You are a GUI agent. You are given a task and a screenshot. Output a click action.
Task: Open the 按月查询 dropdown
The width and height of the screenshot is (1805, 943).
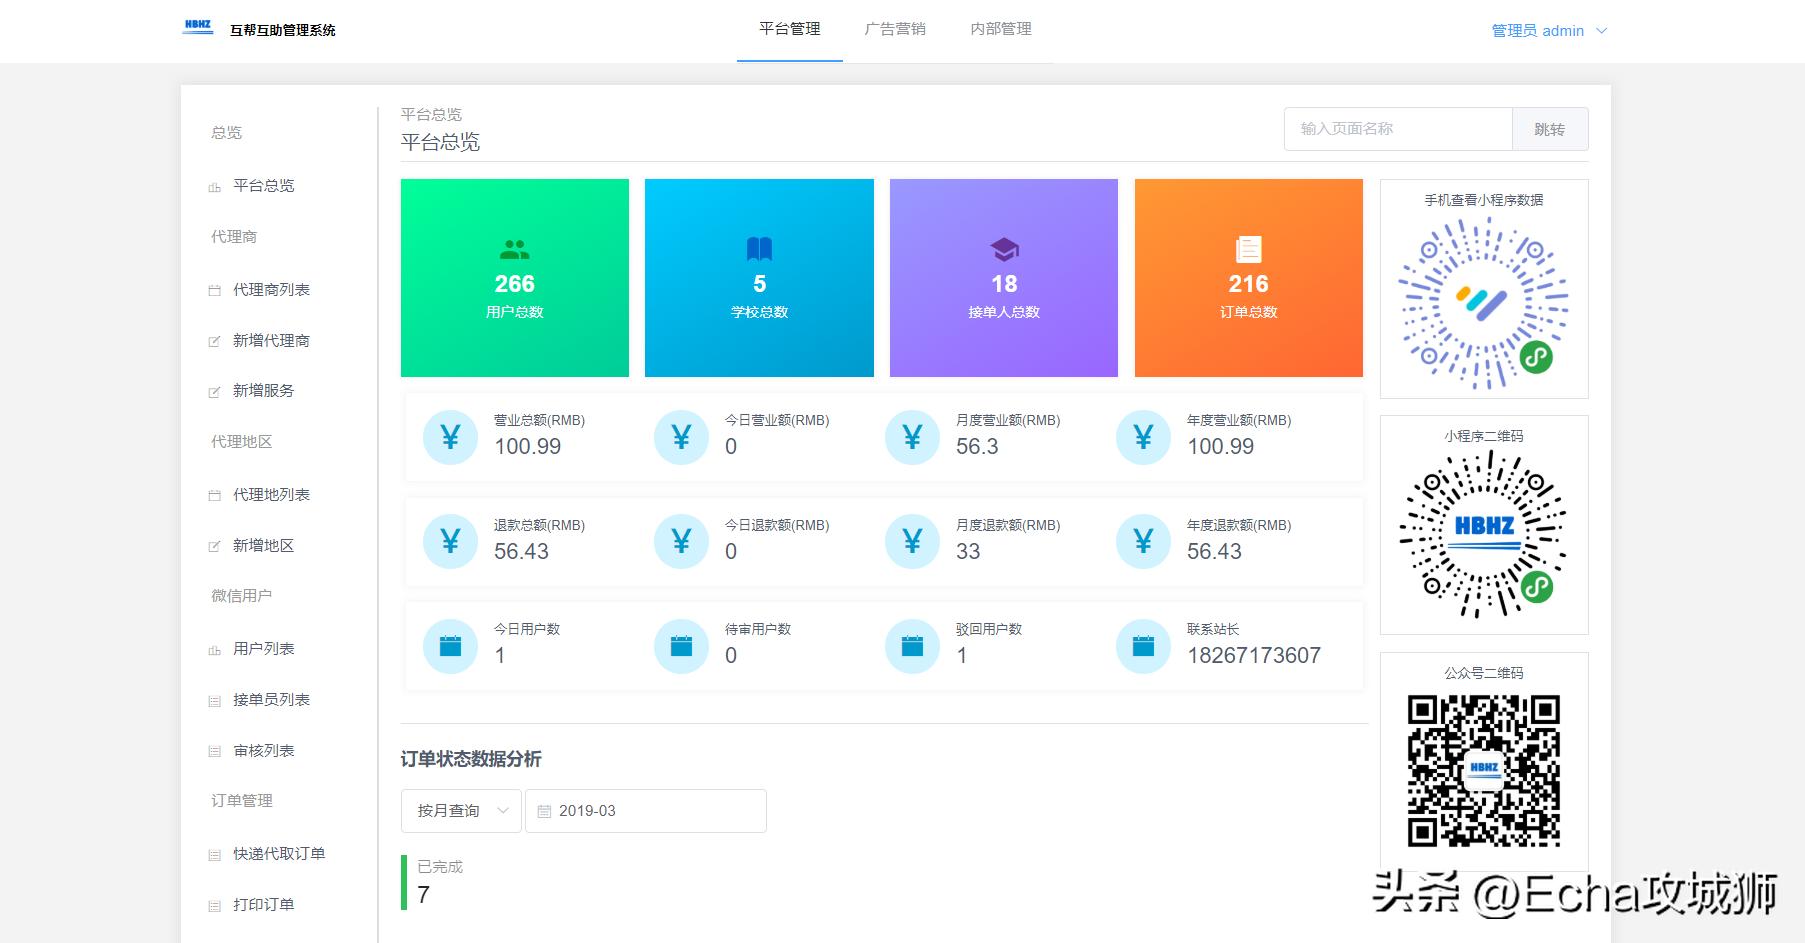460,810
